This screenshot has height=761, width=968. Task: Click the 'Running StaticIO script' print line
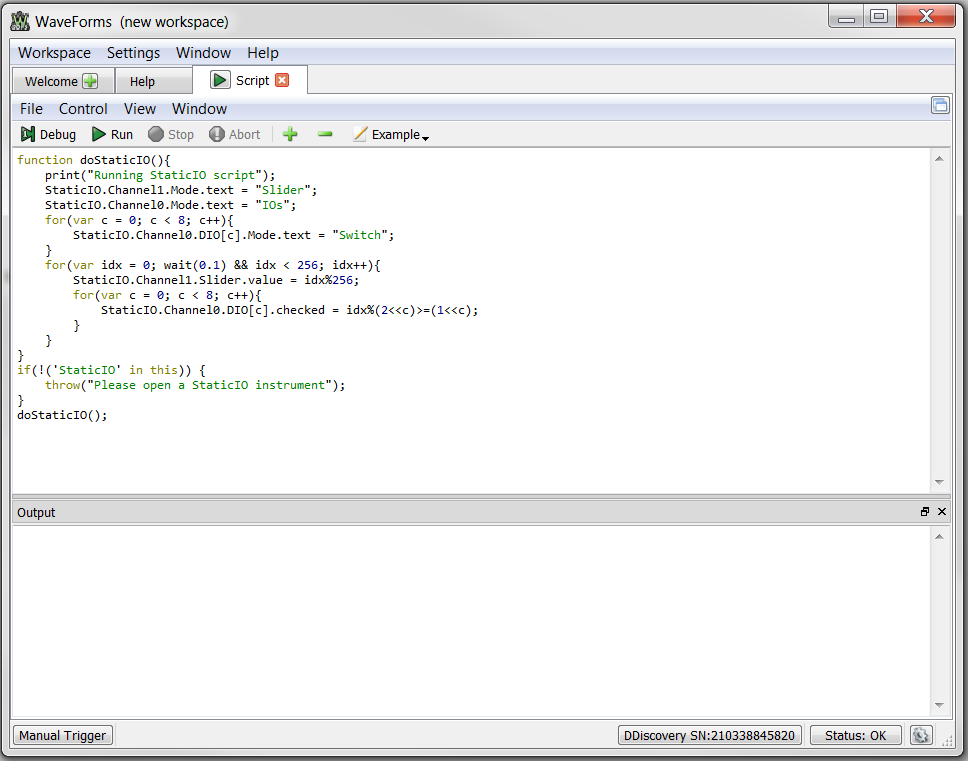(x=160, y=175)
